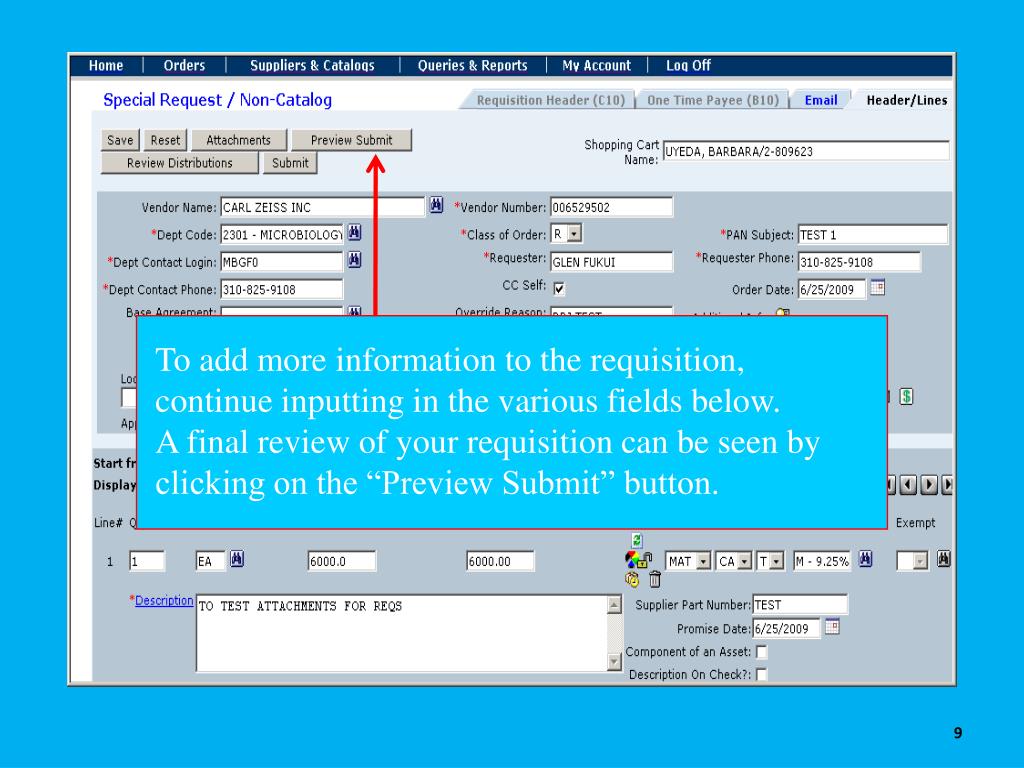Check the Description On Check box
This screenshot has height=768, width=1024.
click(x=761, y=675)
